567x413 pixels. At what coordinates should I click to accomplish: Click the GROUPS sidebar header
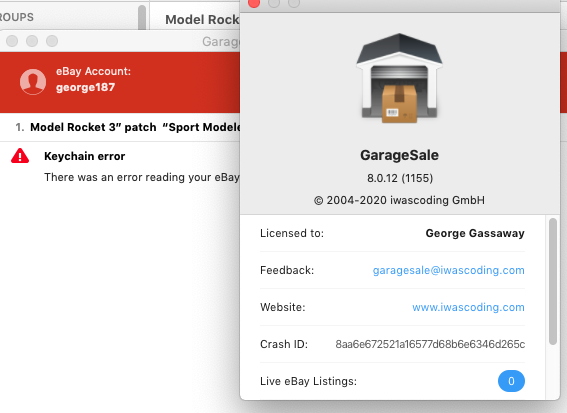pos(17,17)
